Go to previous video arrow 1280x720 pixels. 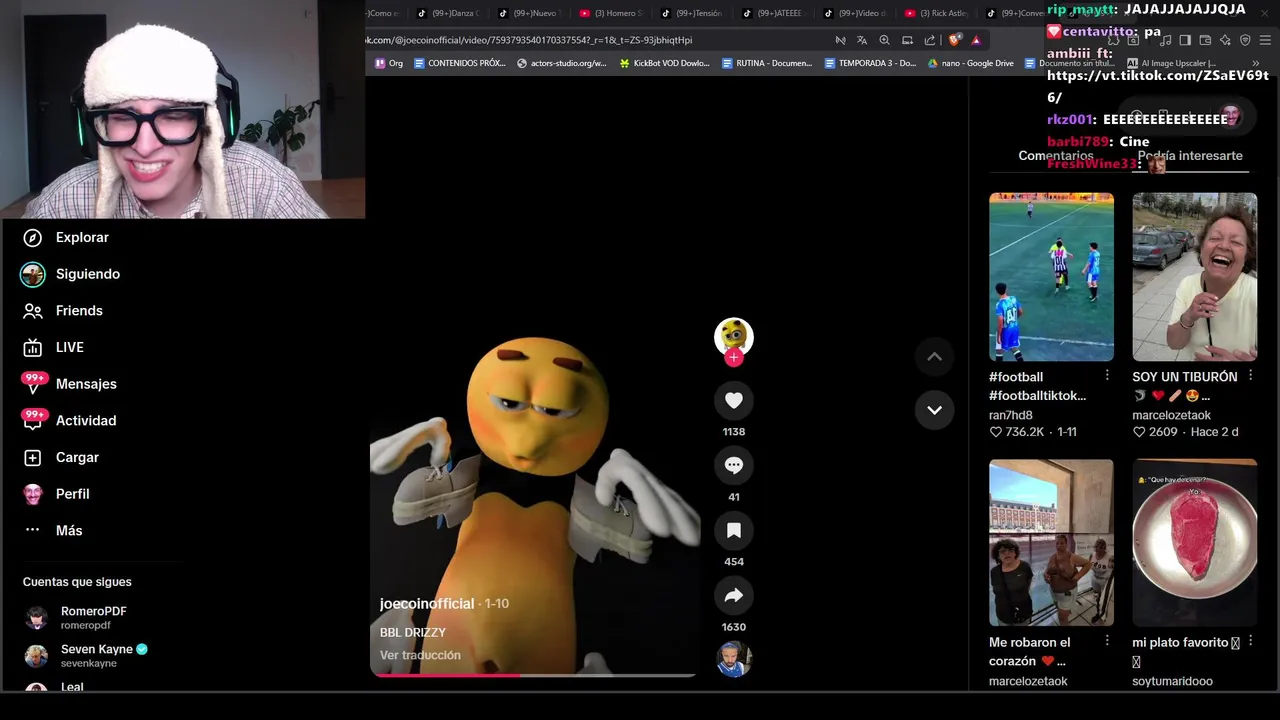pos(934,357)
